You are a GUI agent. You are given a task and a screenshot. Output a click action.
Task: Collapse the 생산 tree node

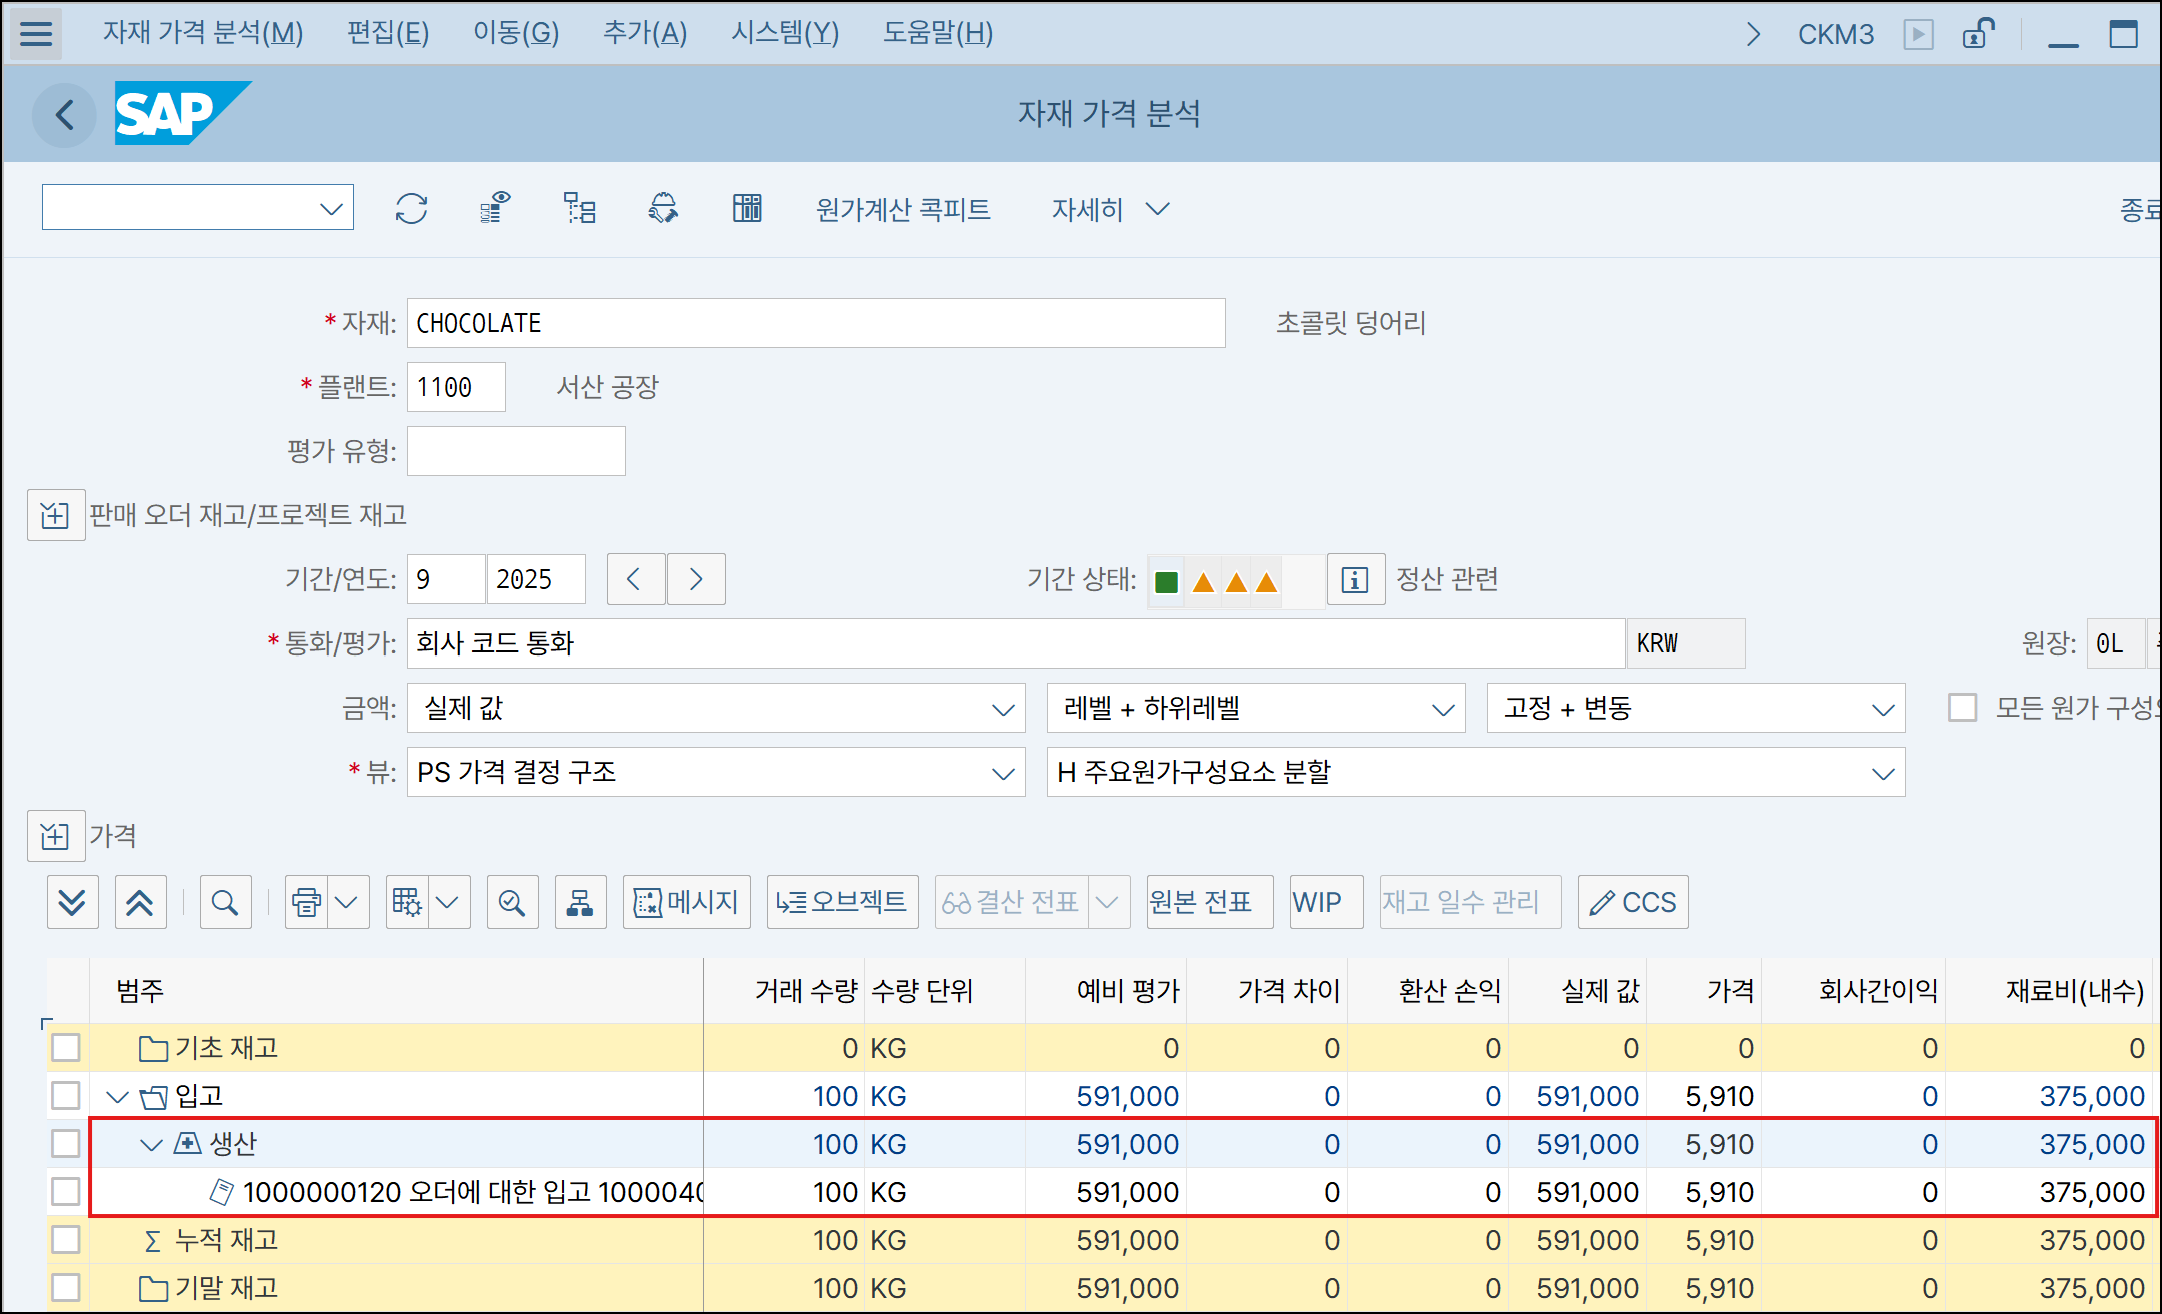151,1144
